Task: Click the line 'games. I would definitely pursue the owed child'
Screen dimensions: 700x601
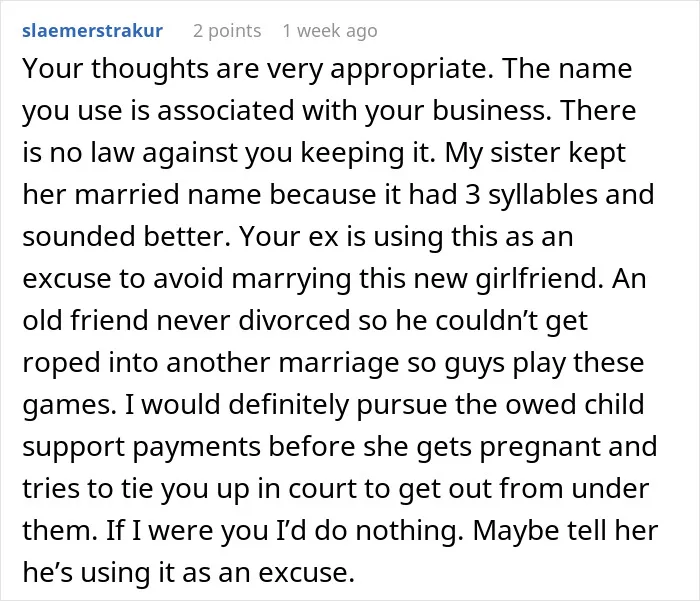Action: pyautogui.click(x=333, y=405)
